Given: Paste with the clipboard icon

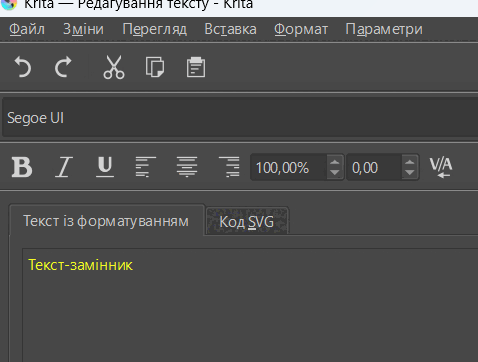Looking at the screenshot, I should coord(196,67).
